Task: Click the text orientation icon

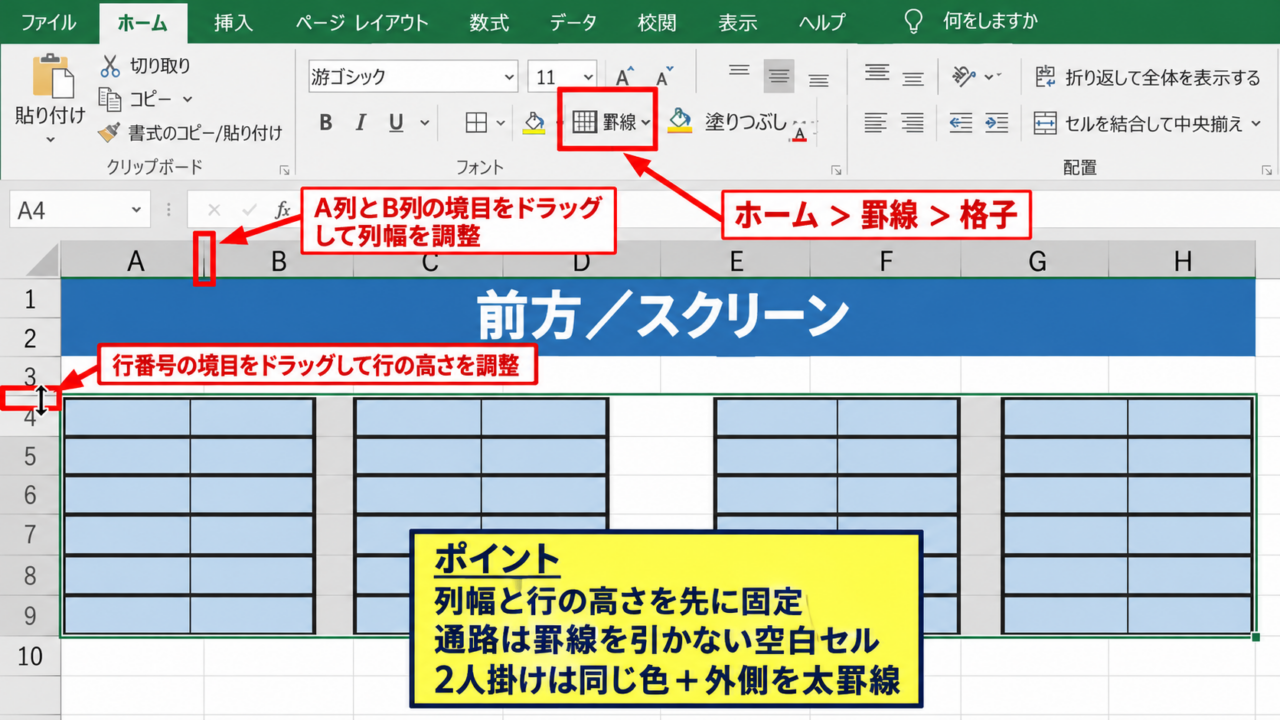Action: (x=965, y=77)
